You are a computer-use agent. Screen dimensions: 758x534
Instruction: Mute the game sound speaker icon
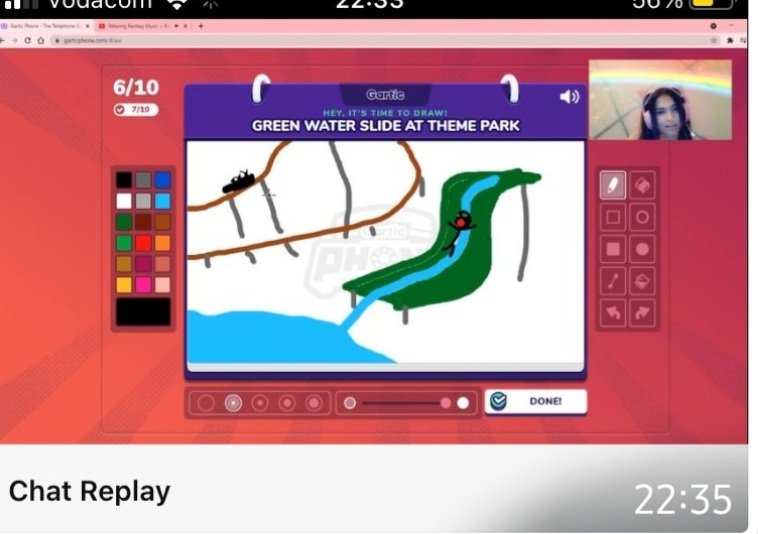[x=569, y=97]
